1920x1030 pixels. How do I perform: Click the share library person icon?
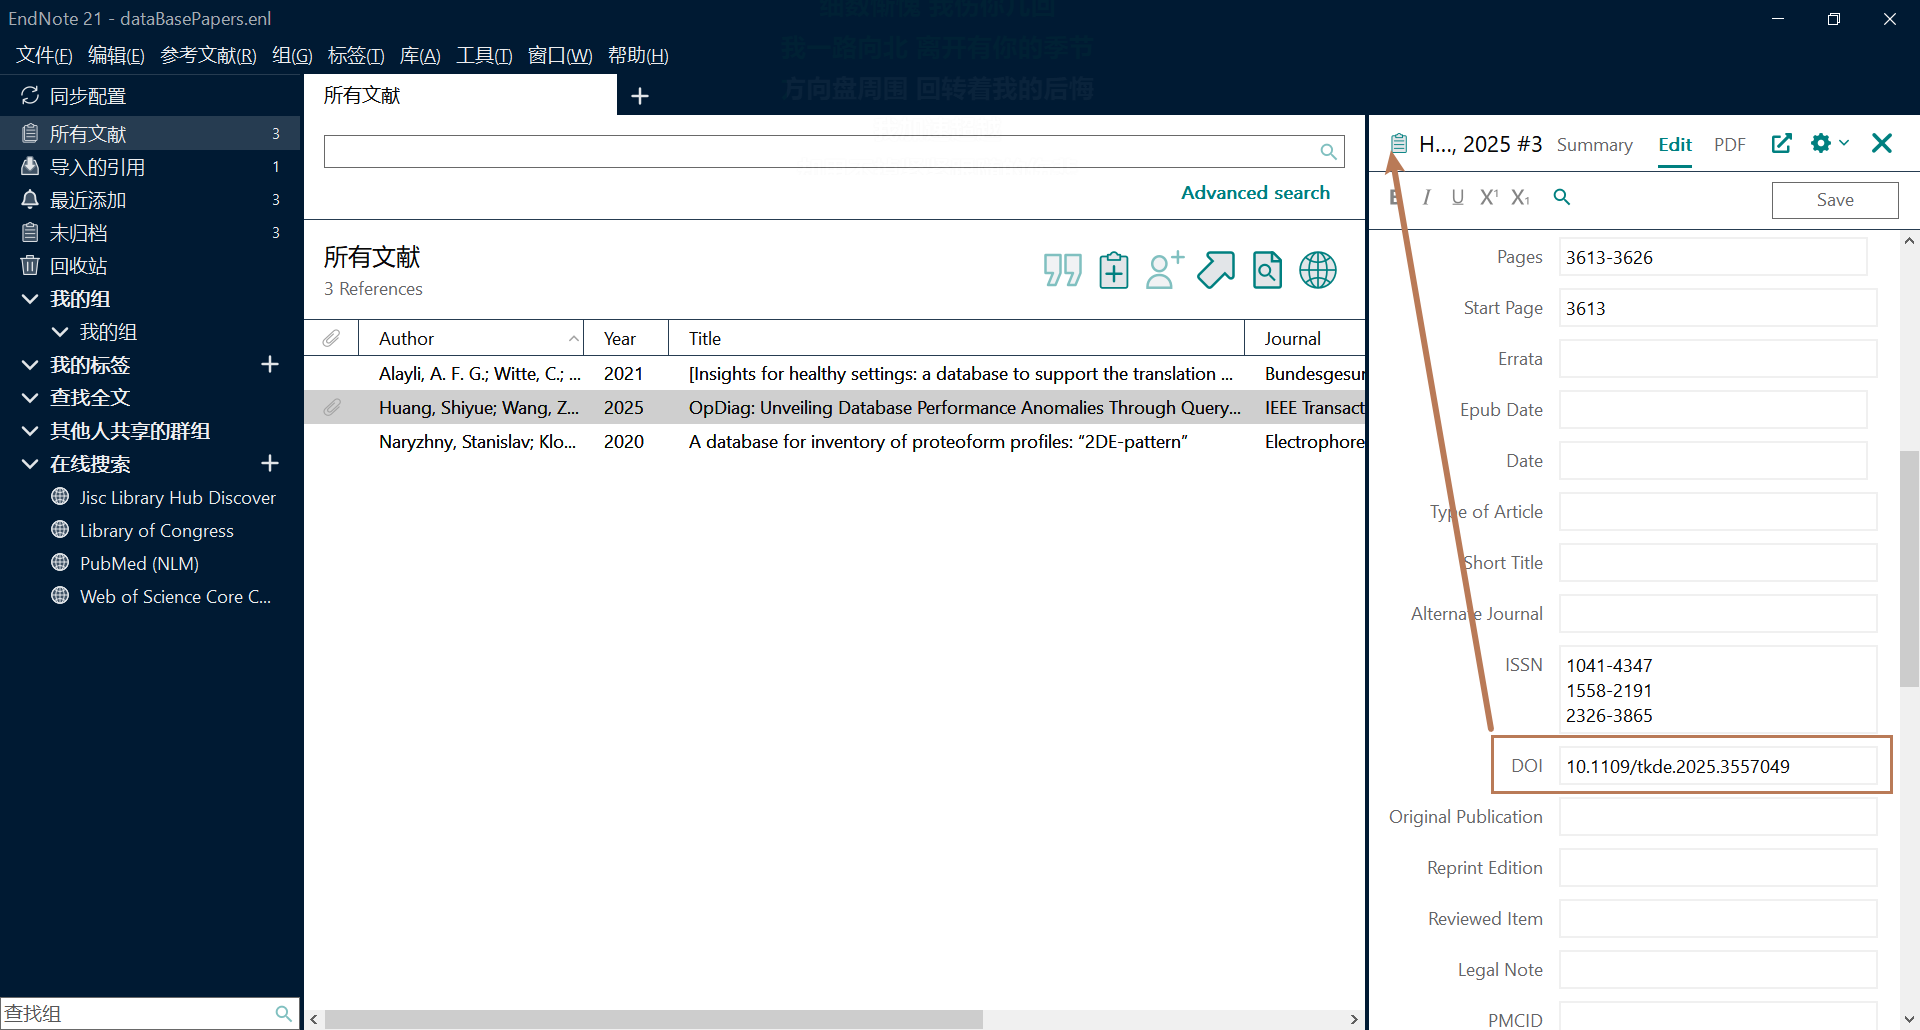point(1164,270)
